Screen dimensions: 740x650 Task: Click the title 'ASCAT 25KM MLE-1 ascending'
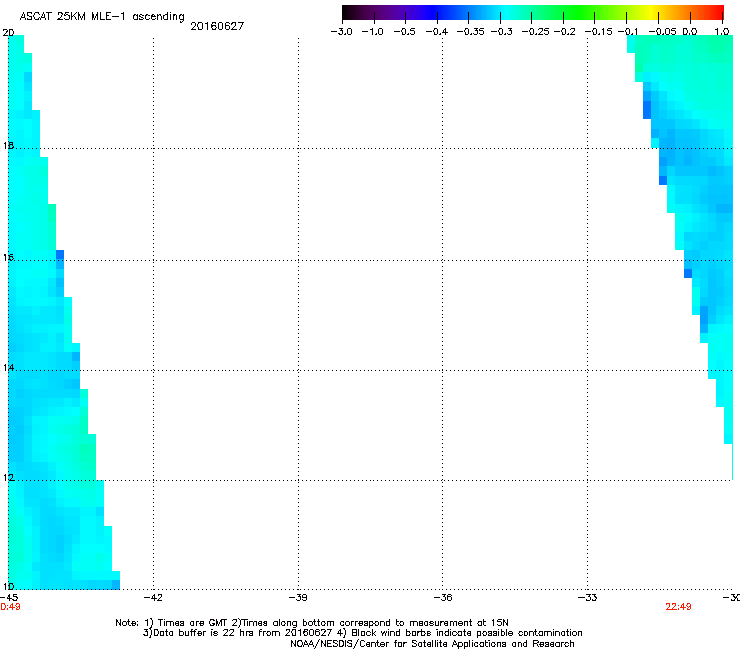102,16
